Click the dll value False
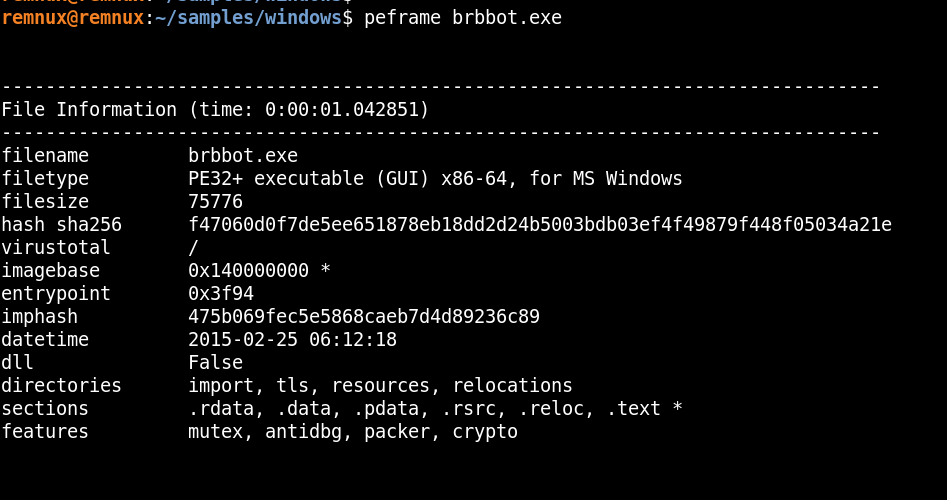The height and width of the screenshot is (500, 947). point(215,363)
